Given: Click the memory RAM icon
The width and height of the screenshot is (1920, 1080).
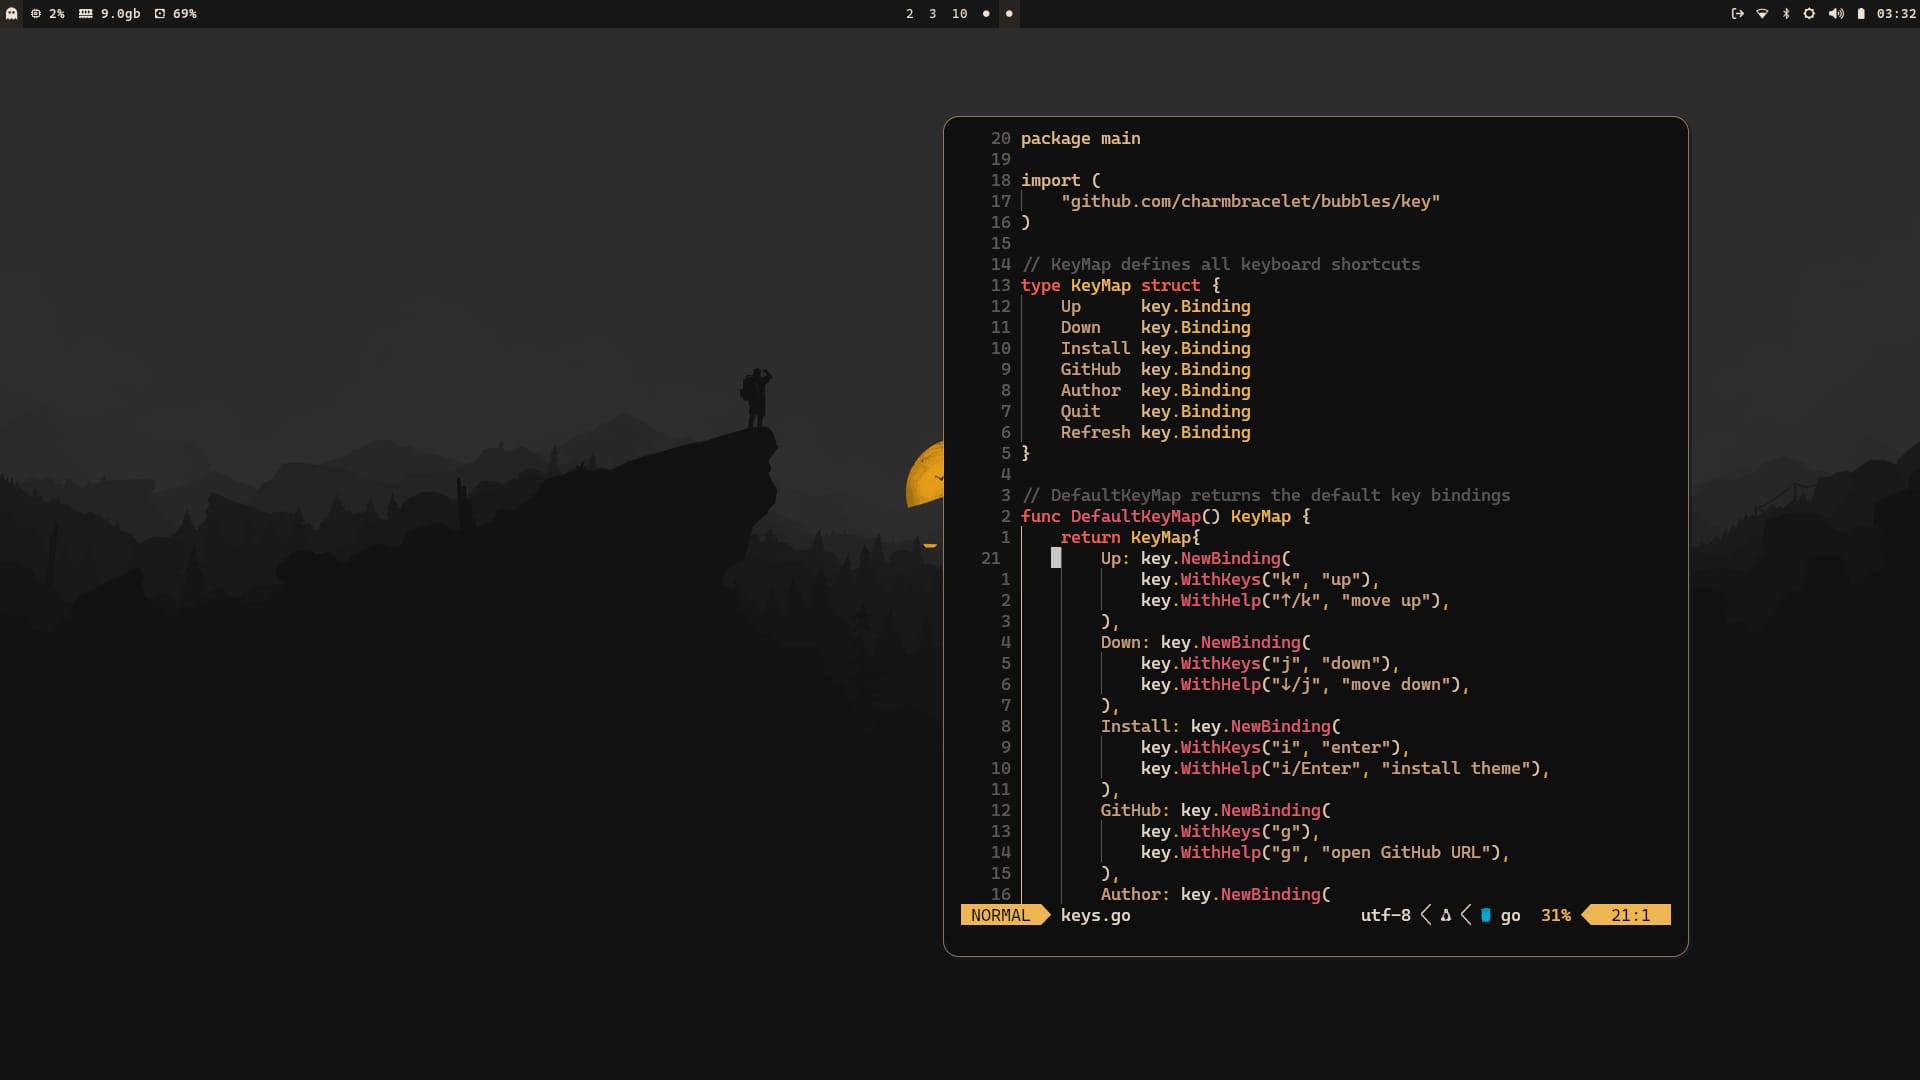Looking at the screenshot, I should point(86,14).
